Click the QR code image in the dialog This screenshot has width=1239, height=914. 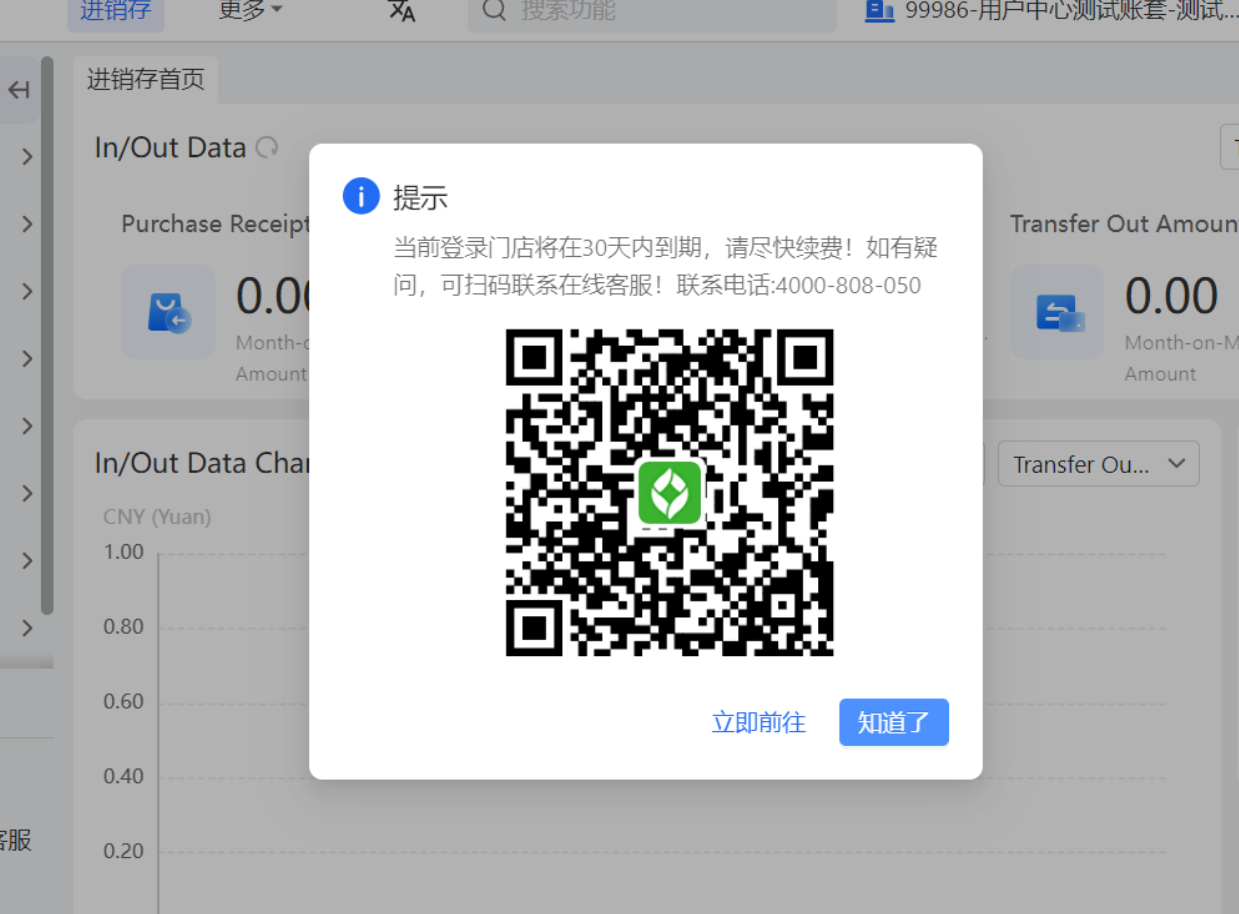pyautogui.click(x=669, y=492)
